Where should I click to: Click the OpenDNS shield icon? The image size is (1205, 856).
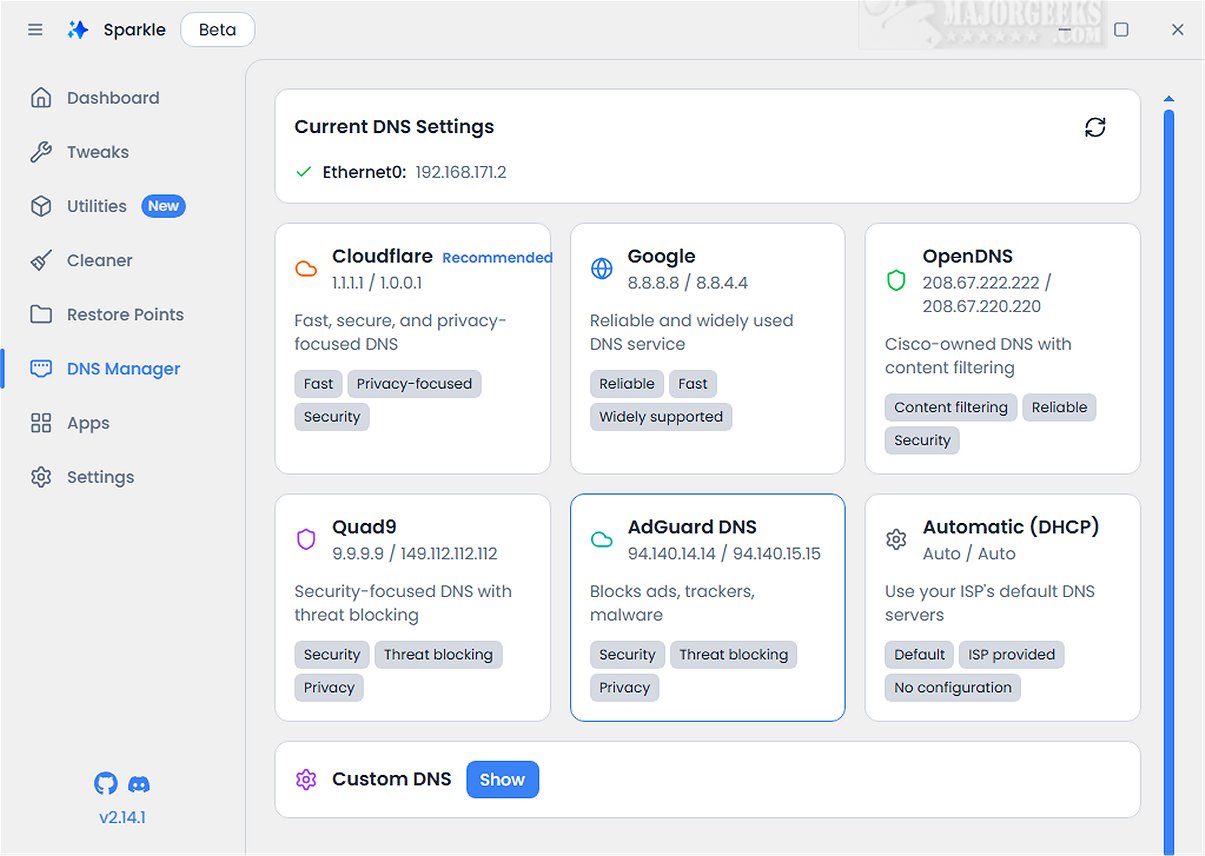click(x=896, y=281)
